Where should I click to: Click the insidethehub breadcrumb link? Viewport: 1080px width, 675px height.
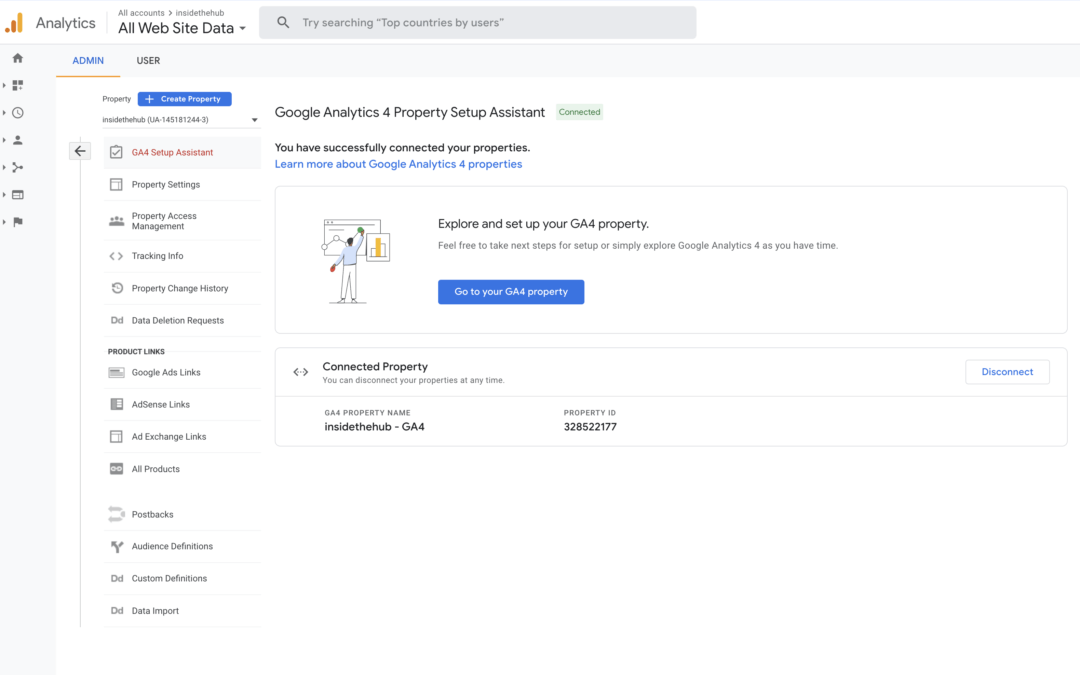click(x=200, y=13)
